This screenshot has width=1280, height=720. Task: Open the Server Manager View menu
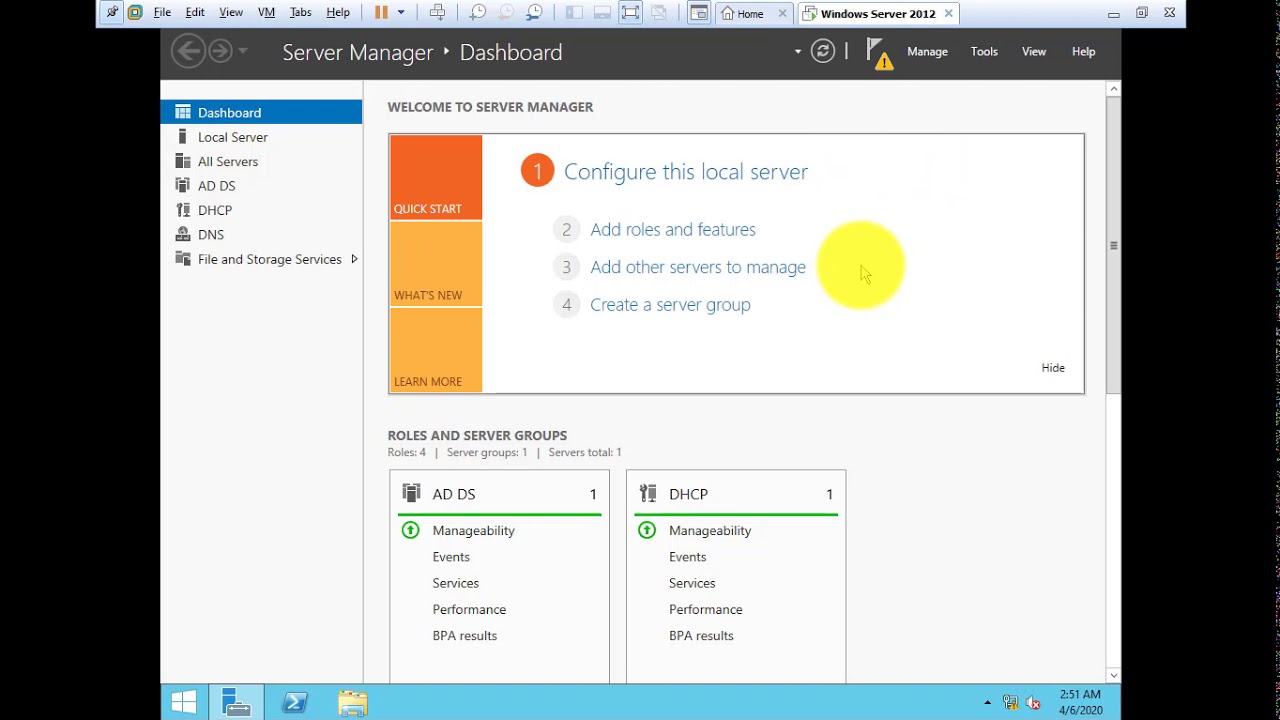[x=1034, y=52]
